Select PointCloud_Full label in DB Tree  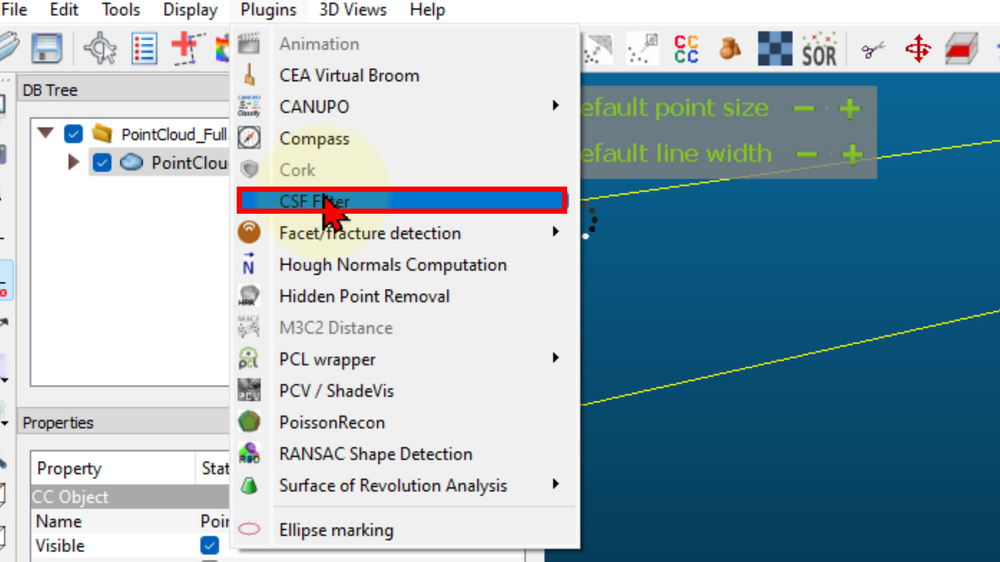point(174,135)
